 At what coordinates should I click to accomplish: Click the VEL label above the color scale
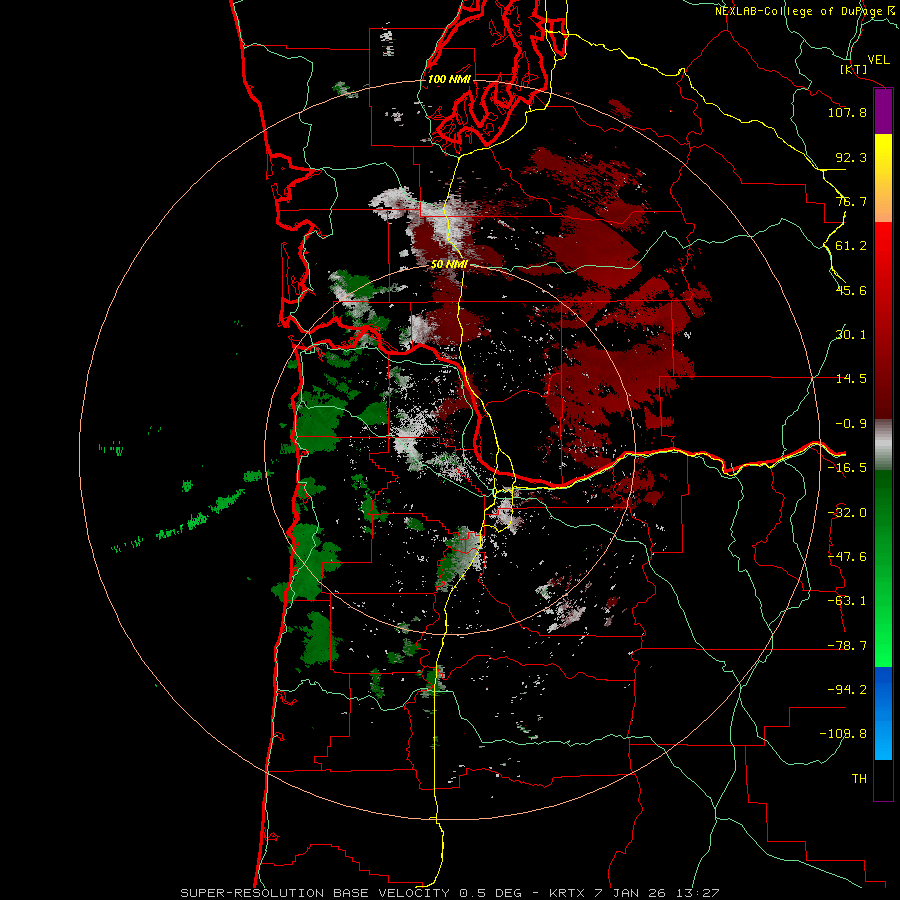[878, 60]
